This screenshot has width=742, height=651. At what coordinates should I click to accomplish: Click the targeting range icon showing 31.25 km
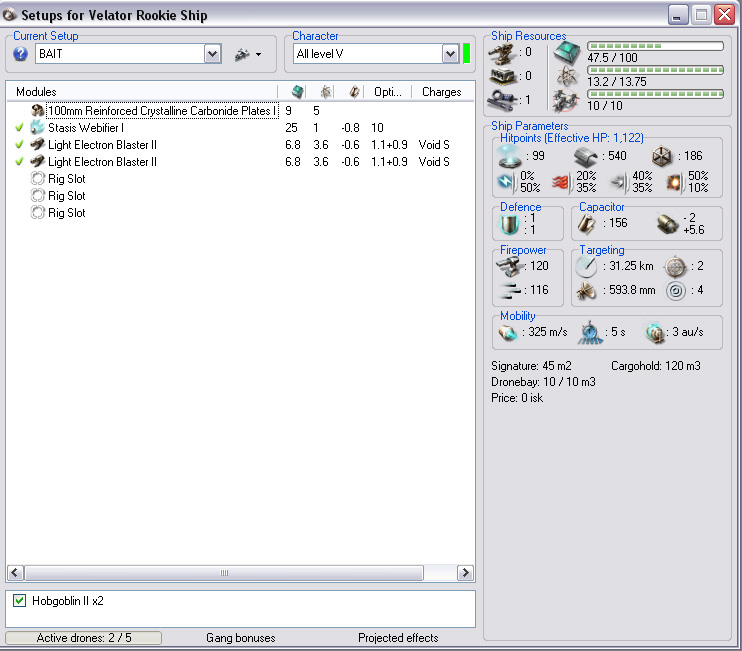point(586,267)
